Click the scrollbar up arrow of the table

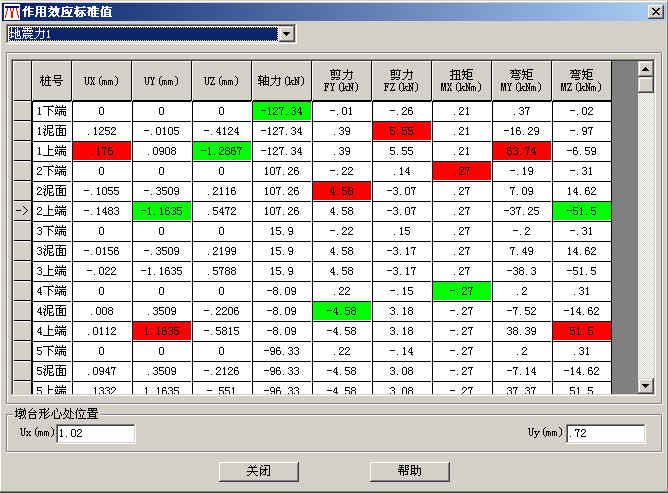[x=645, y=69]
